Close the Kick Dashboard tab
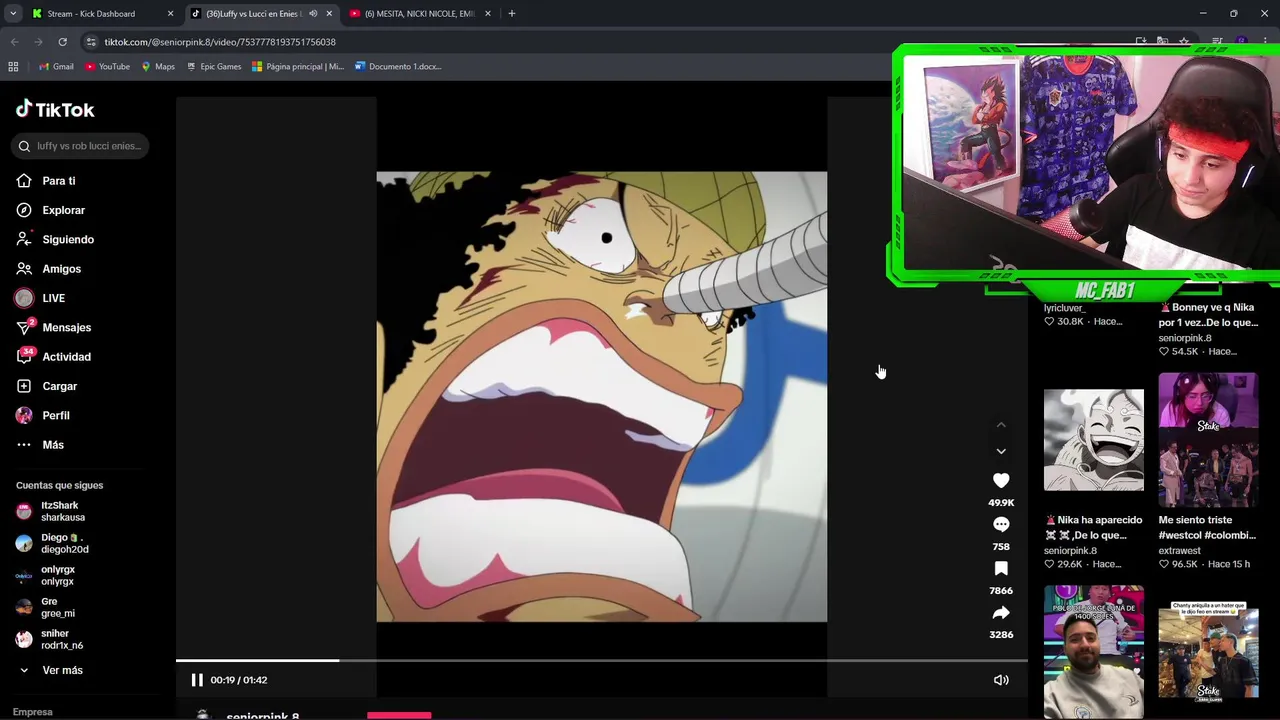1280x720 pixels. click(170, 14)
